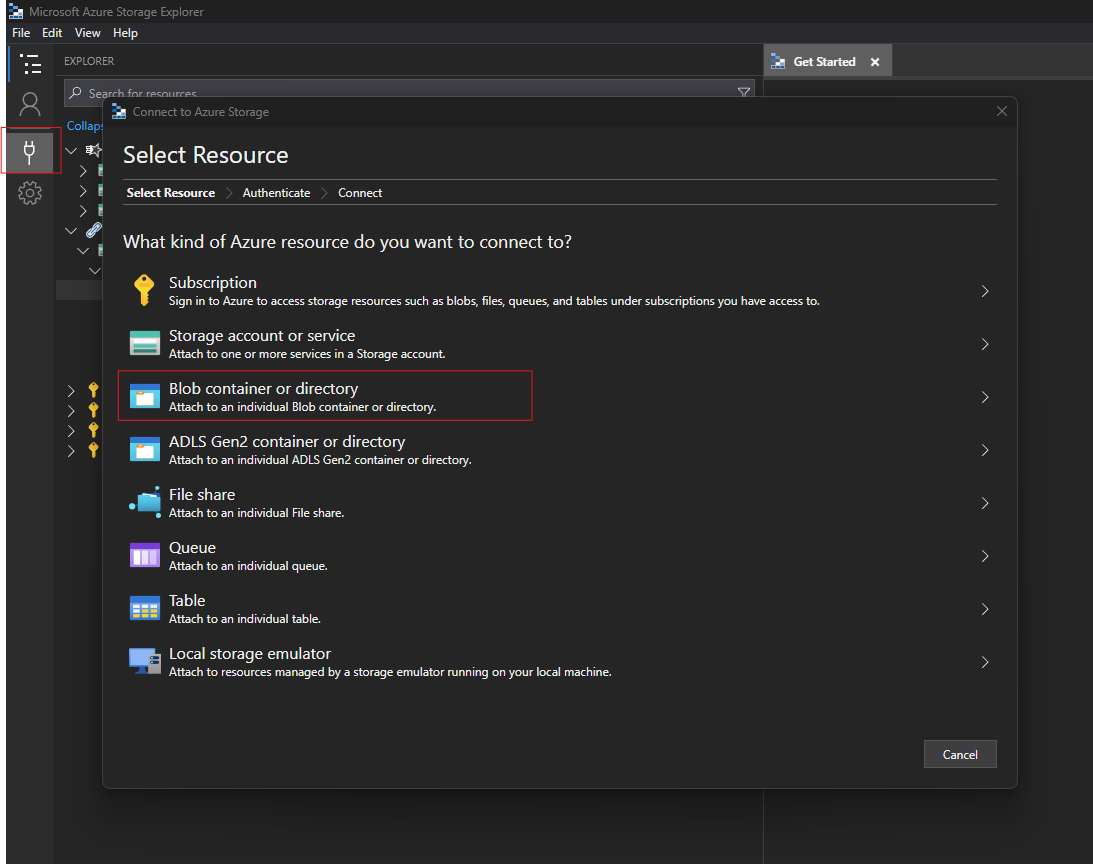Select ADLS Gen2 container or directory title
This screenshot has height=864, width=1093.
point(286,441)
